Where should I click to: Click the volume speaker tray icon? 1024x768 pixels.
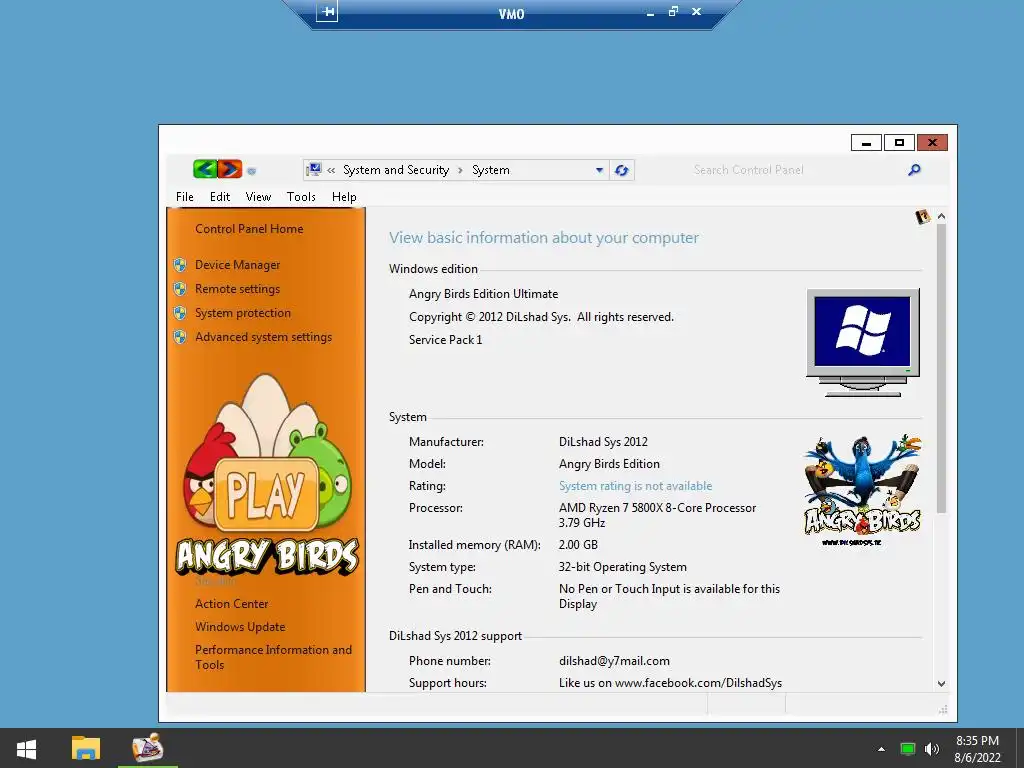932,749
